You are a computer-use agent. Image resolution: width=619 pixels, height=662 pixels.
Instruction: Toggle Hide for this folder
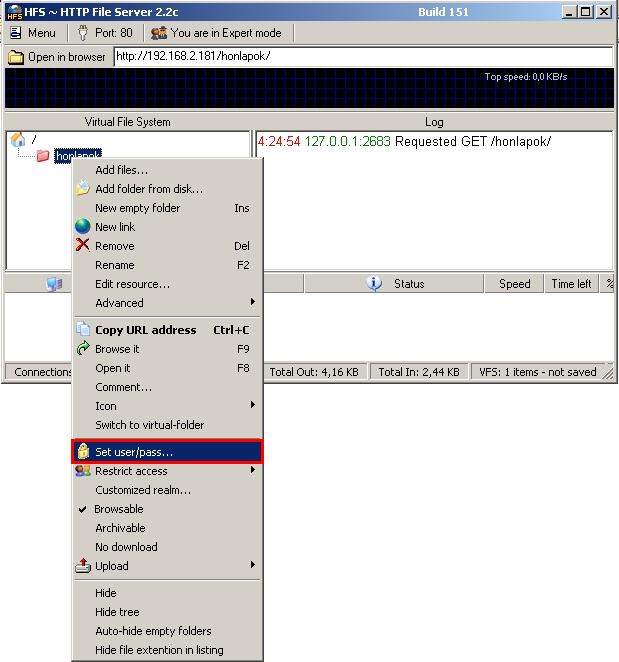[167, 593]
